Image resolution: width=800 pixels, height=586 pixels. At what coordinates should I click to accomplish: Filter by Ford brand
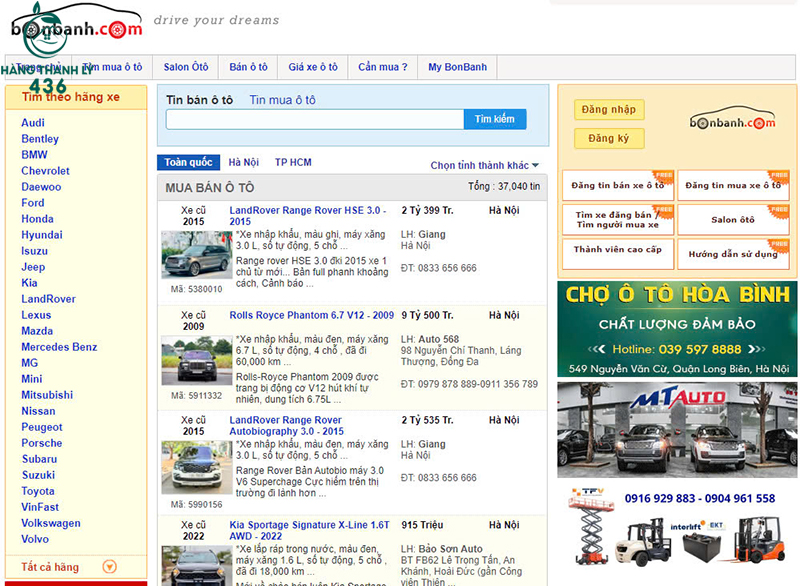point(33,202)
